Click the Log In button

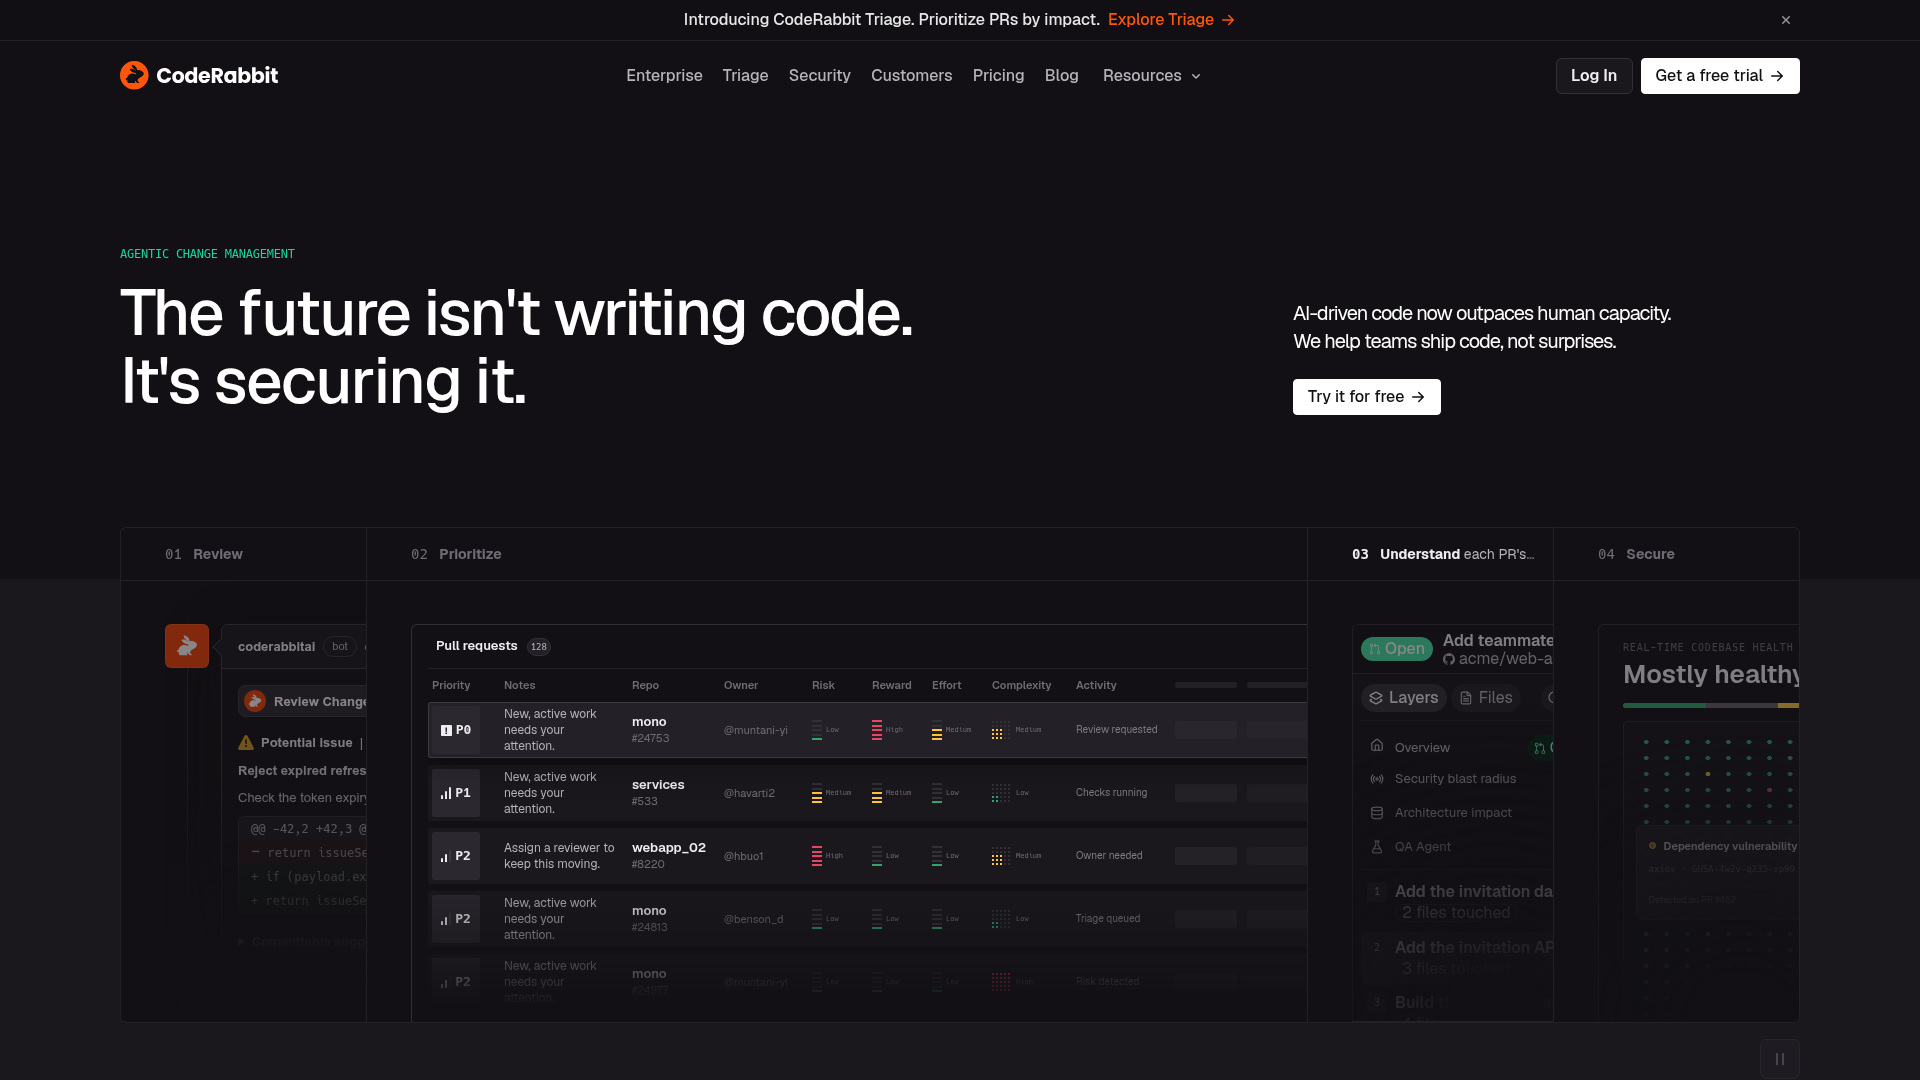point(1594,76)
